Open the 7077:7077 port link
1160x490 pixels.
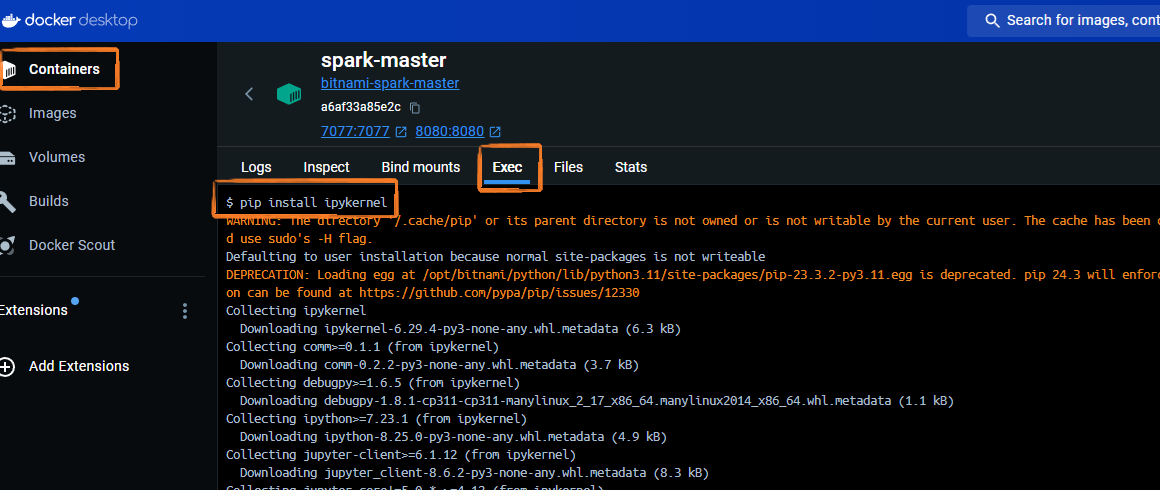click(x=355, y=132)
